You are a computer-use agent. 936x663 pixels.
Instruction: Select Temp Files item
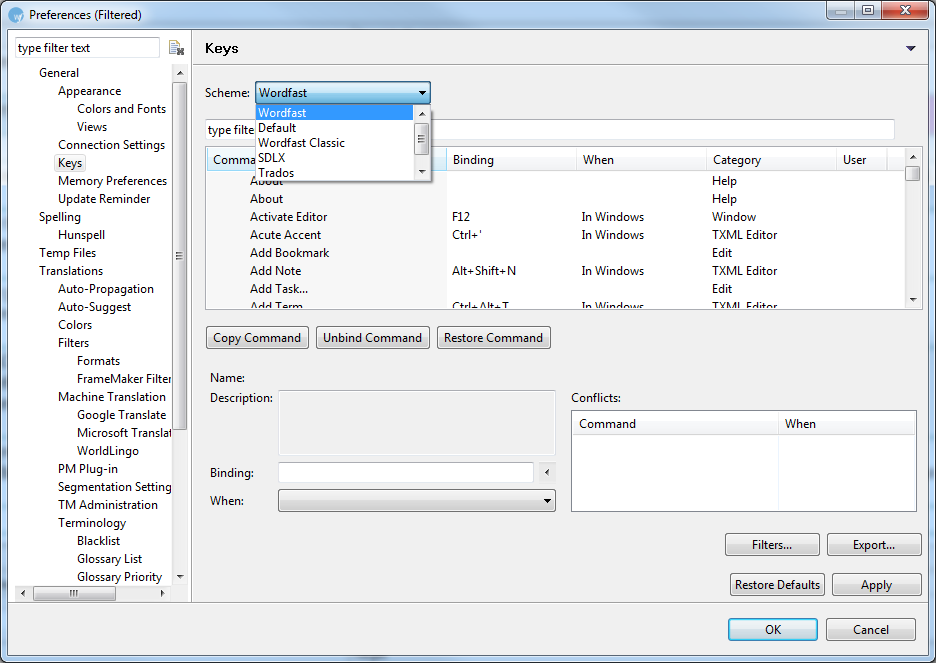(67, 253)
